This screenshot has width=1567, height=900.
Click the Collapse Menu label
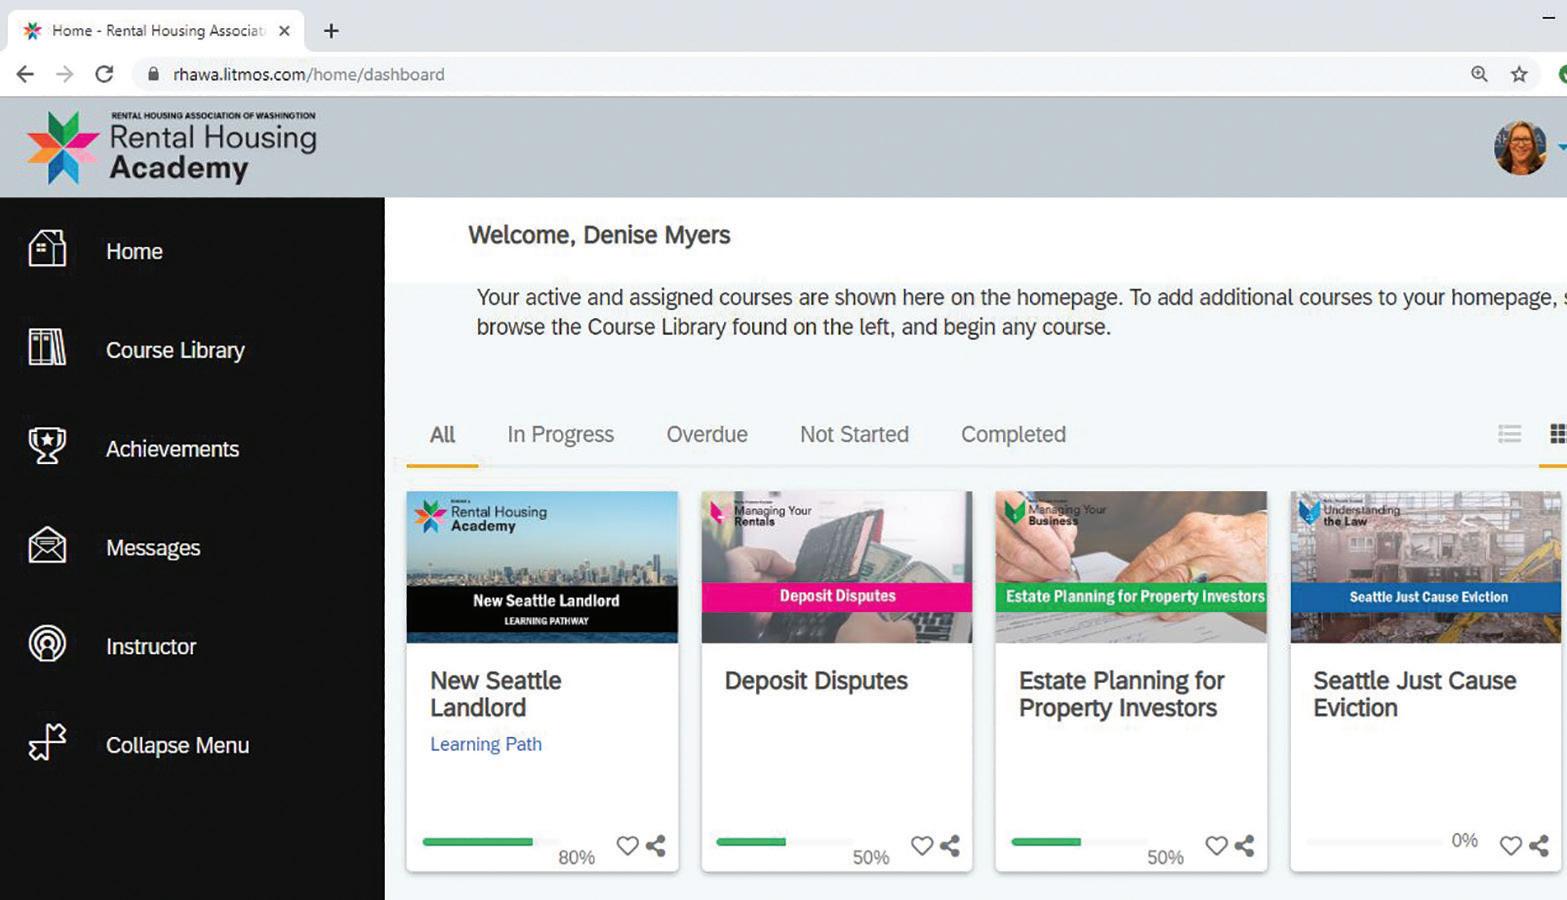(x=177, y=746)
